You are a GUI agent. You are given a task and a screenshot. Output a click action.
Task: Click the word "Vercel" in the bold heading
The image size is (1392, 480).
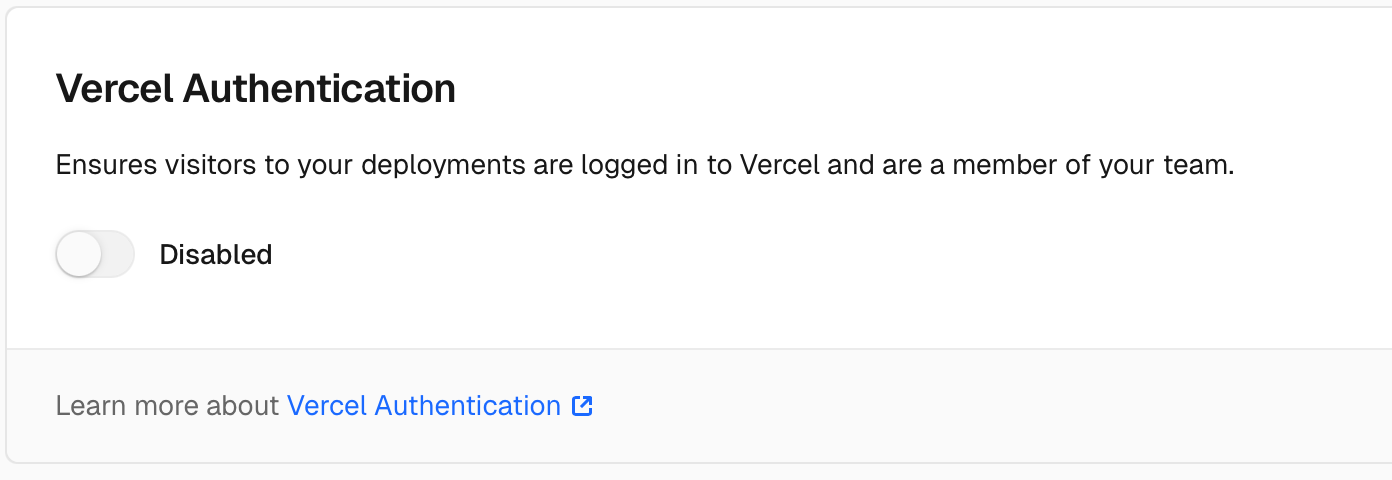(114, 89)
